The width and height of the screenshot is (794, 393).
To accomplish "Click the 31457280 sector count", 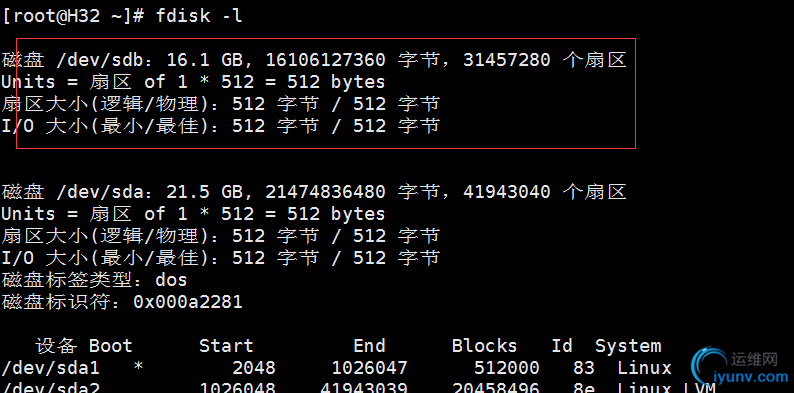I will (x=506, y=61).
